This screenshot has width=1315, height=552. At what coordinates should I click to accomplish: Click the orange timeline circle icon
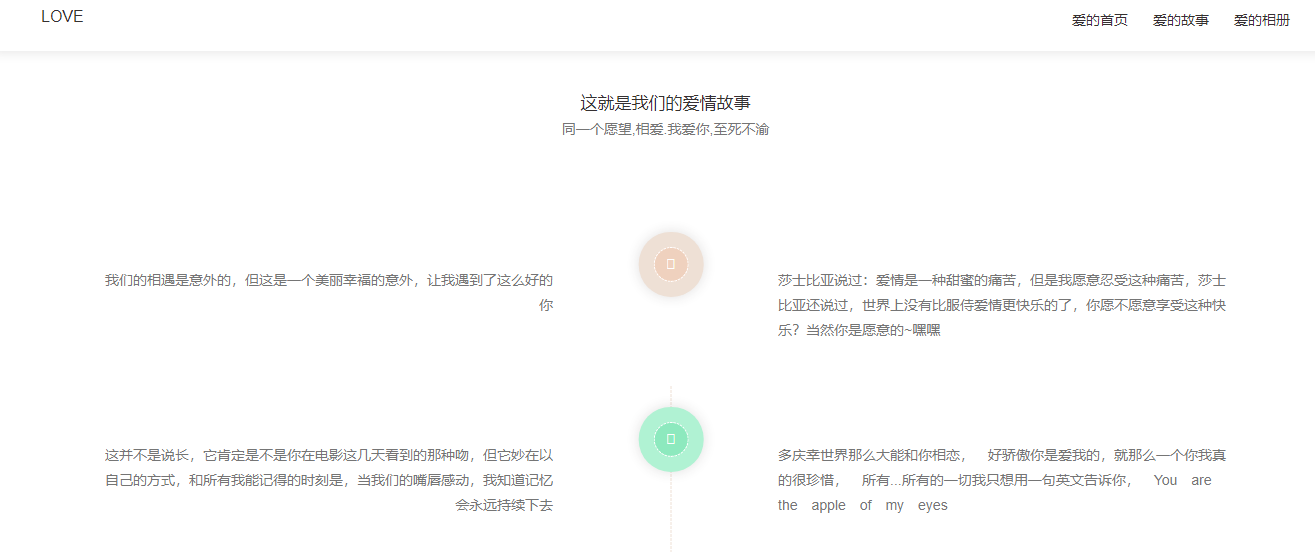pos(670,264)
